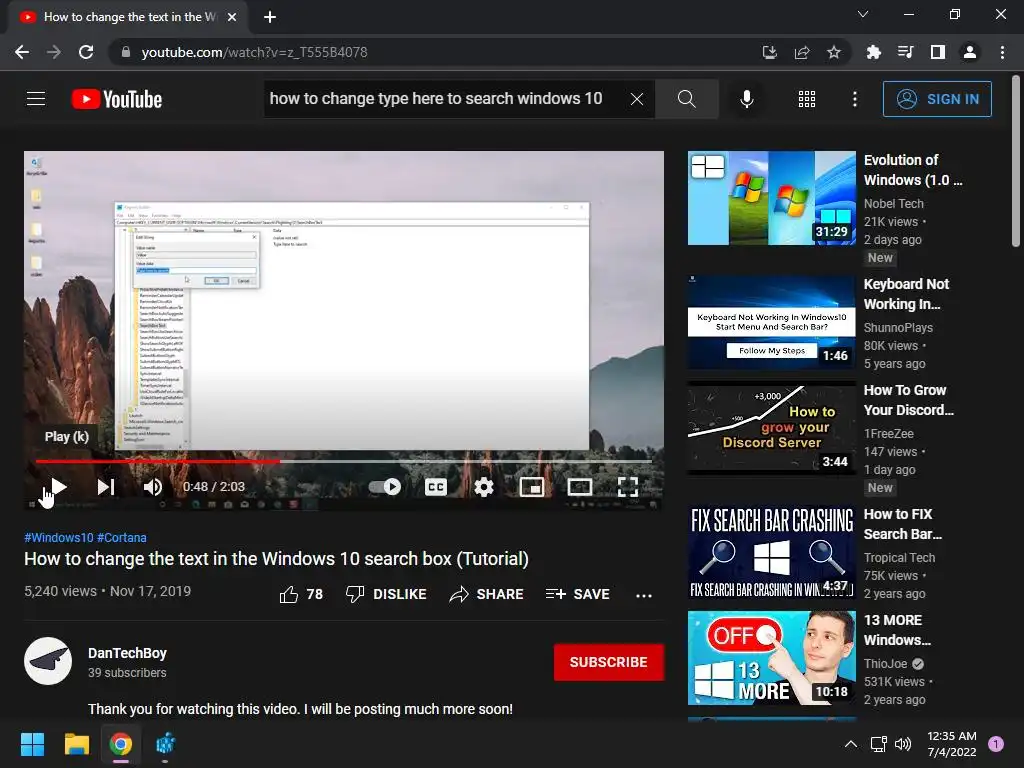1024x768 pixels.
Task: Open the YouTube apps grid
Action: tap(807, 99)
